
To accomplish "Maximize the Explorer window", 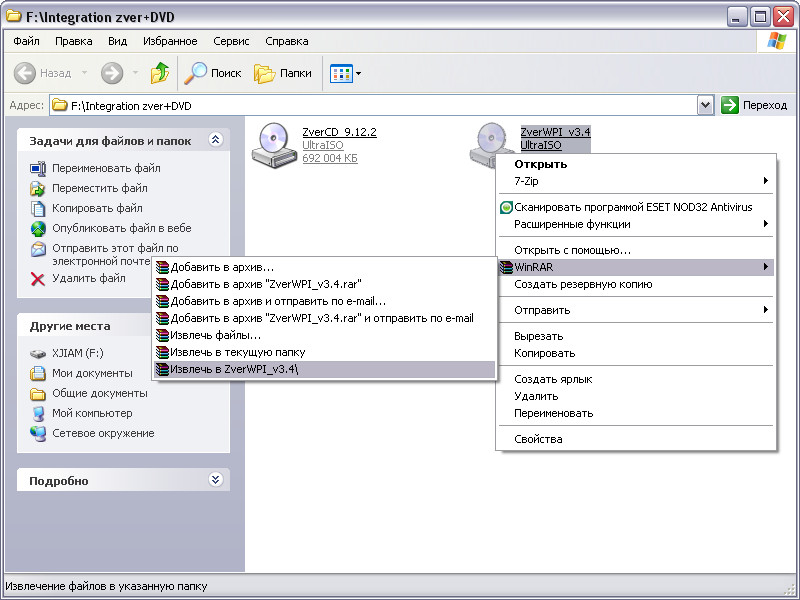I will click(760, 17).
